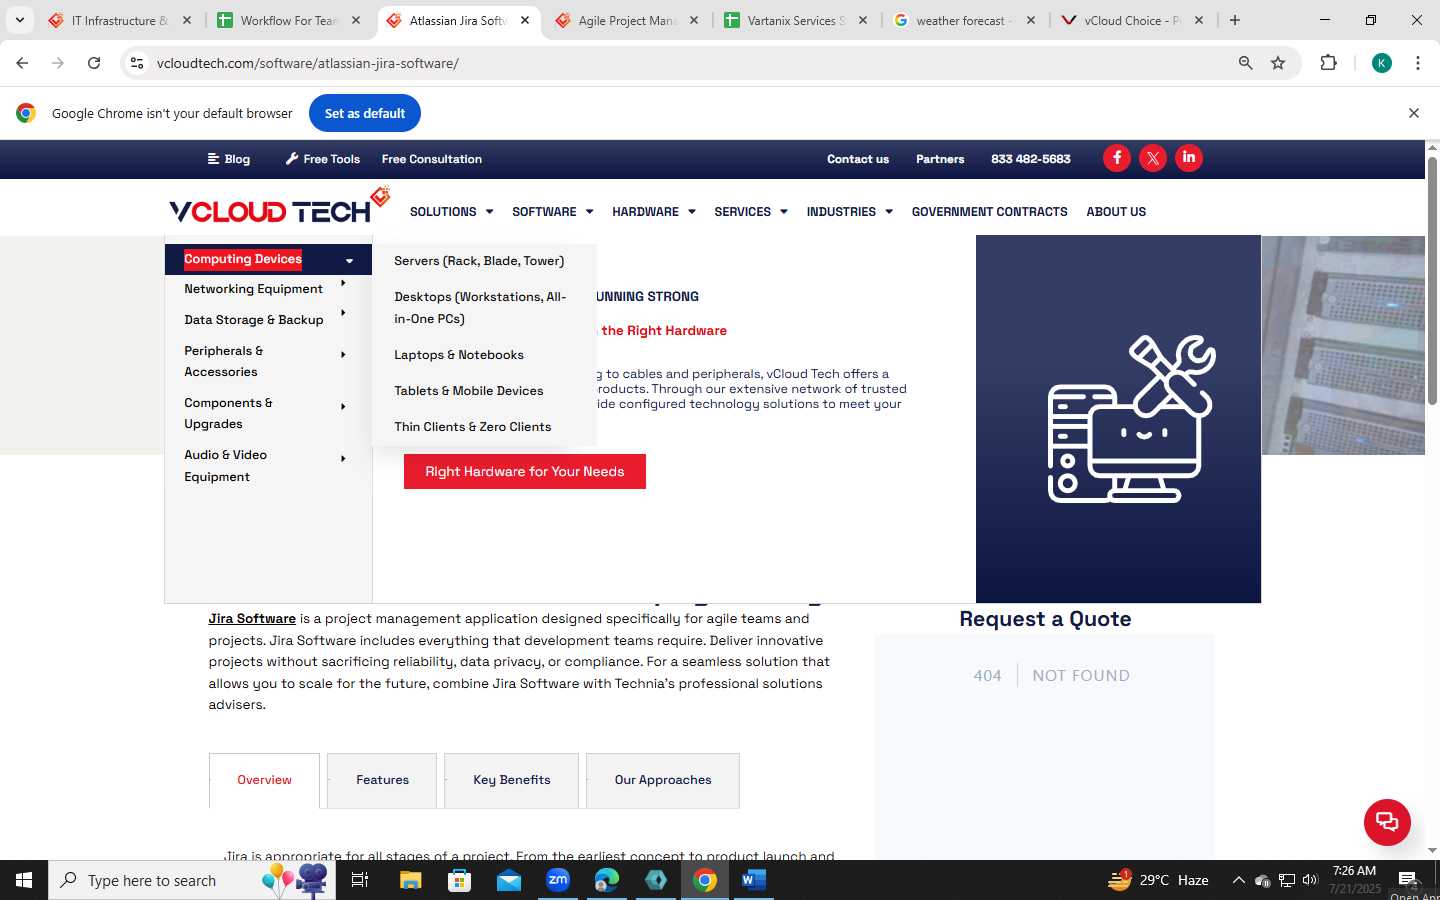
Task: Open the Facebook social icon
Action: point(1117,158)
